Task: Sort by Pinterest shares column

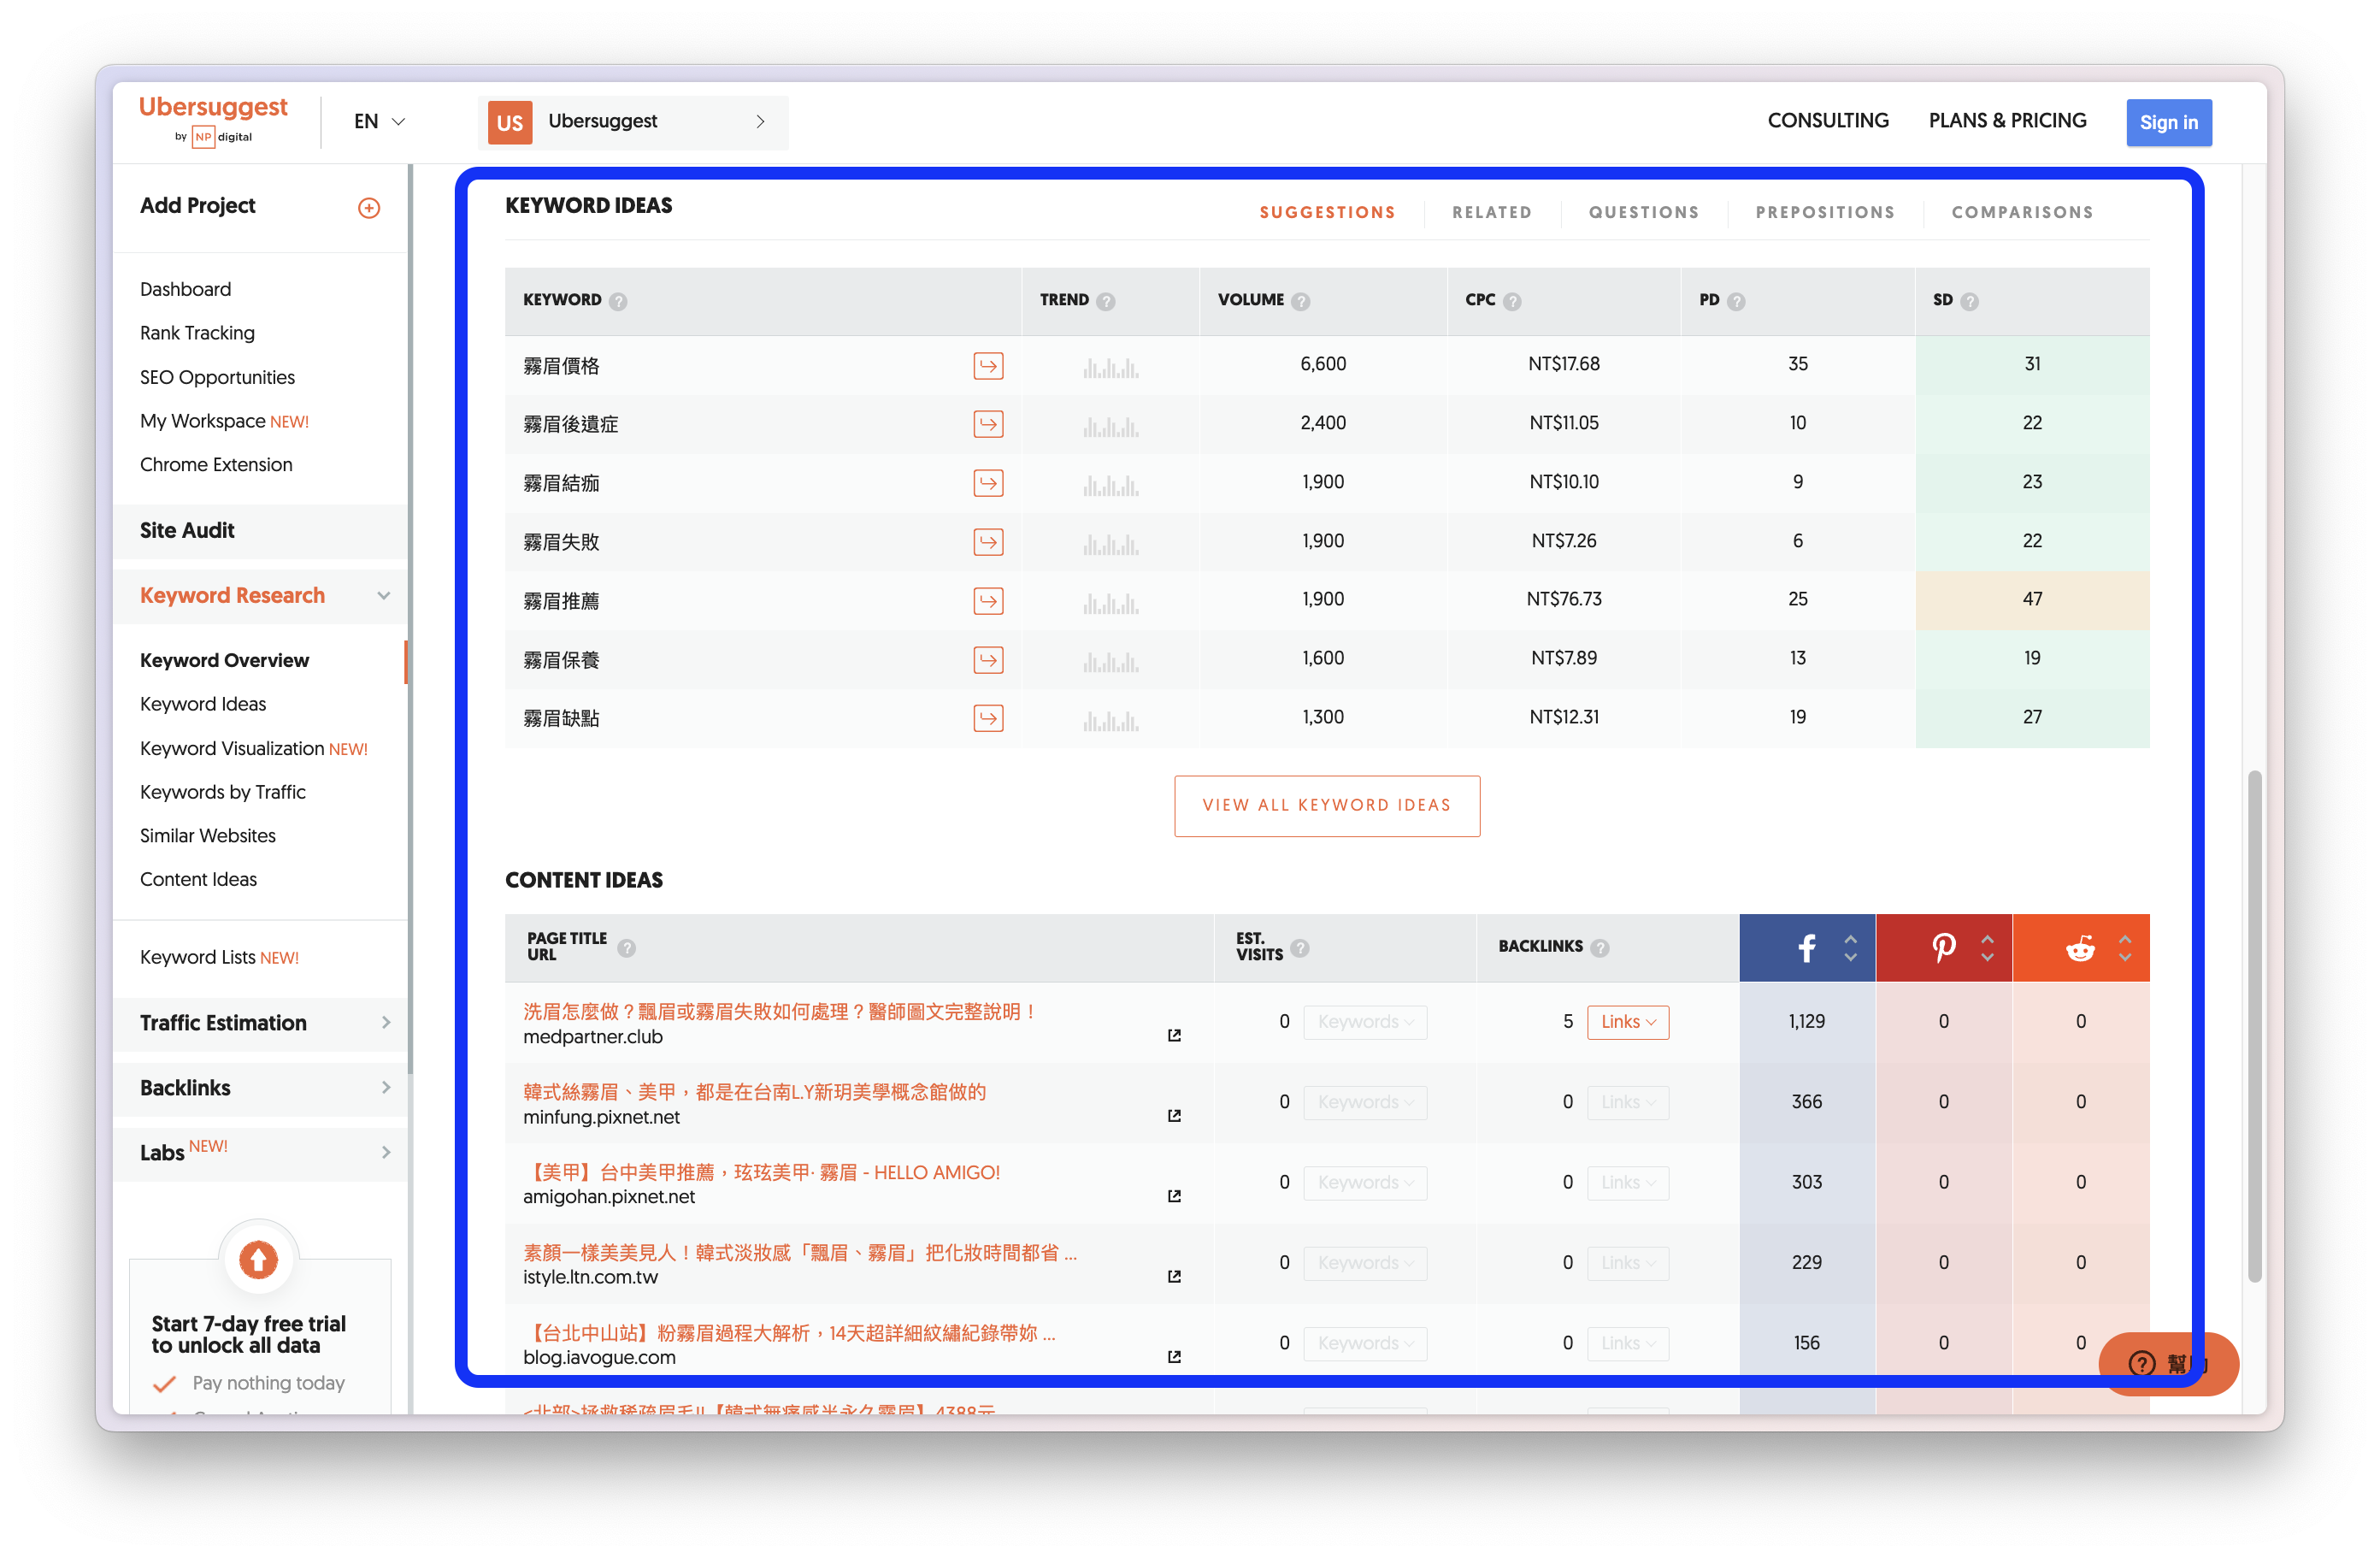Action: (x=1988, y=947)
